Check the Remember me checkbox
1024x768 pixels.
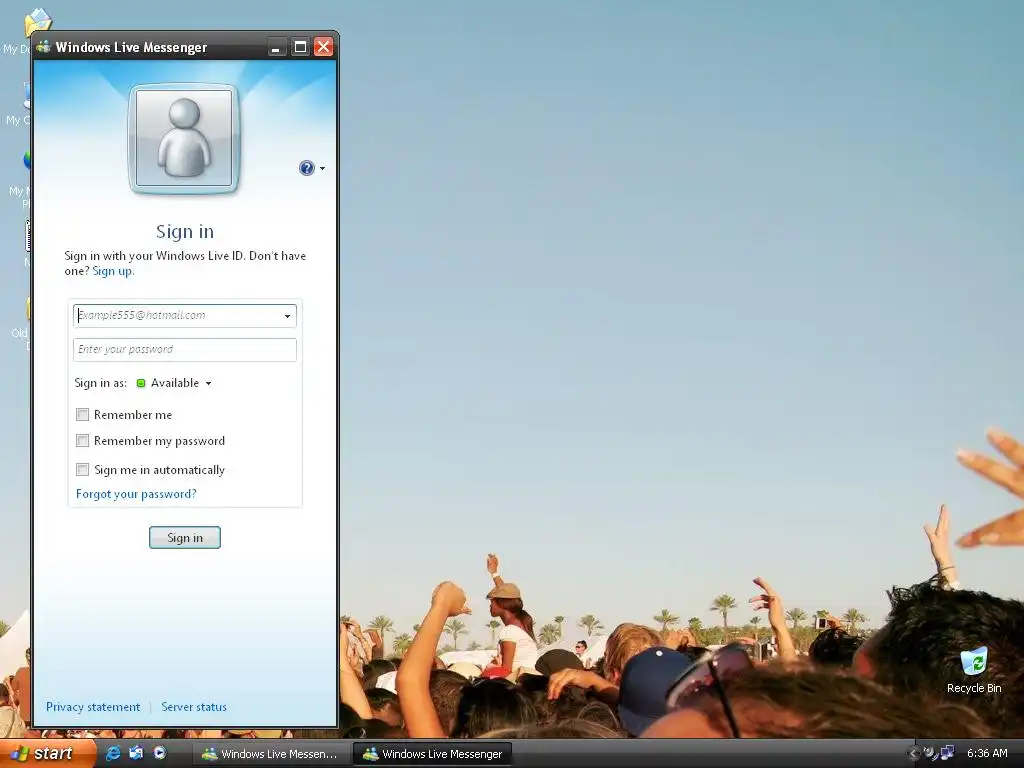[x=82, y=415]
